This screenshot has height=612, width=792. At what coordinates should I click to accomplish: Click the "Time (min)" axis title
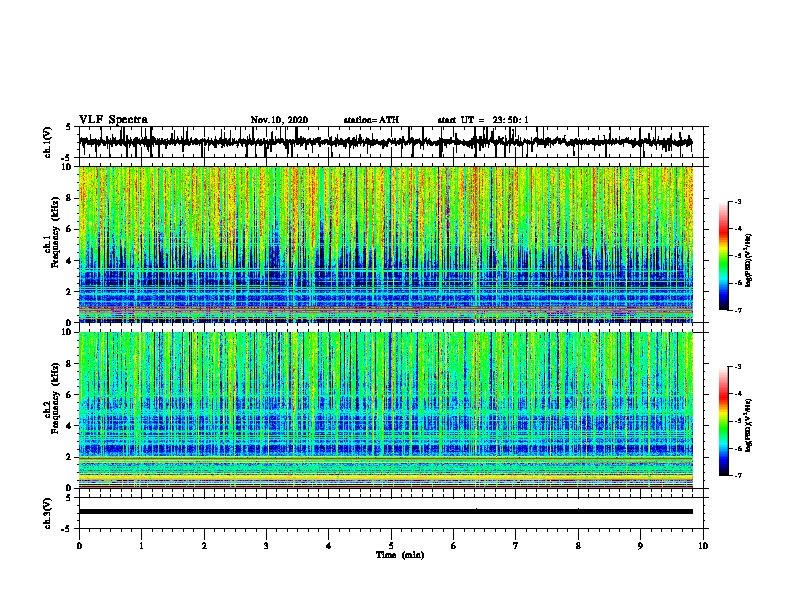[x=400, y=555]
